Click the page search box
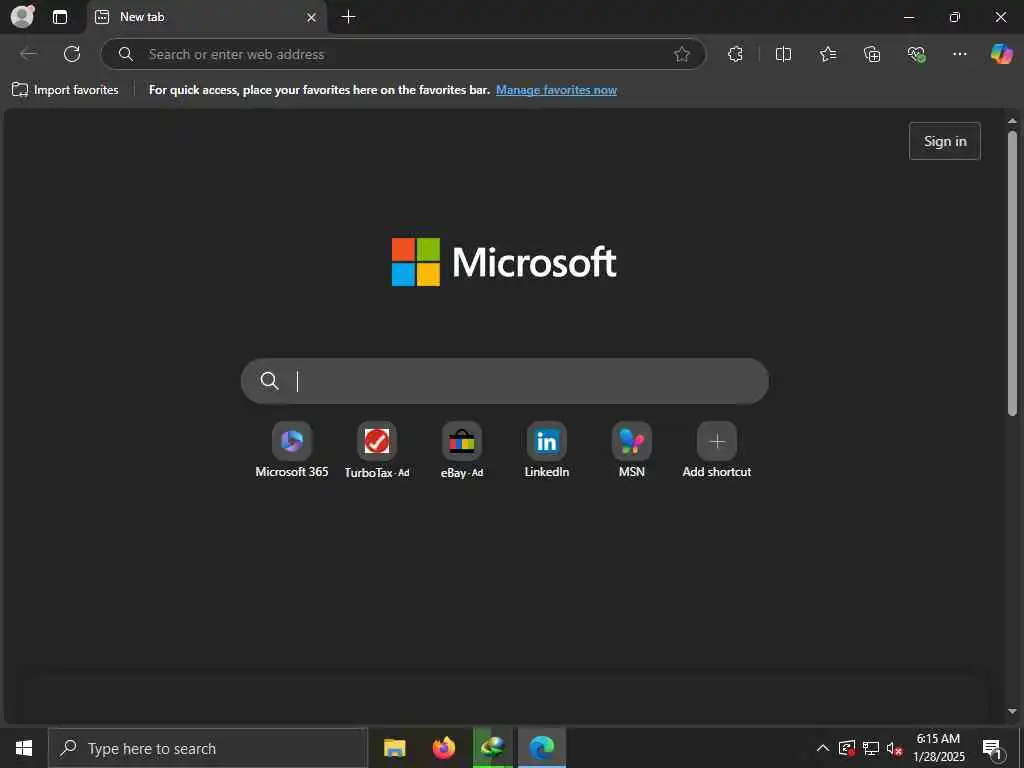 [x=505, y=381]
